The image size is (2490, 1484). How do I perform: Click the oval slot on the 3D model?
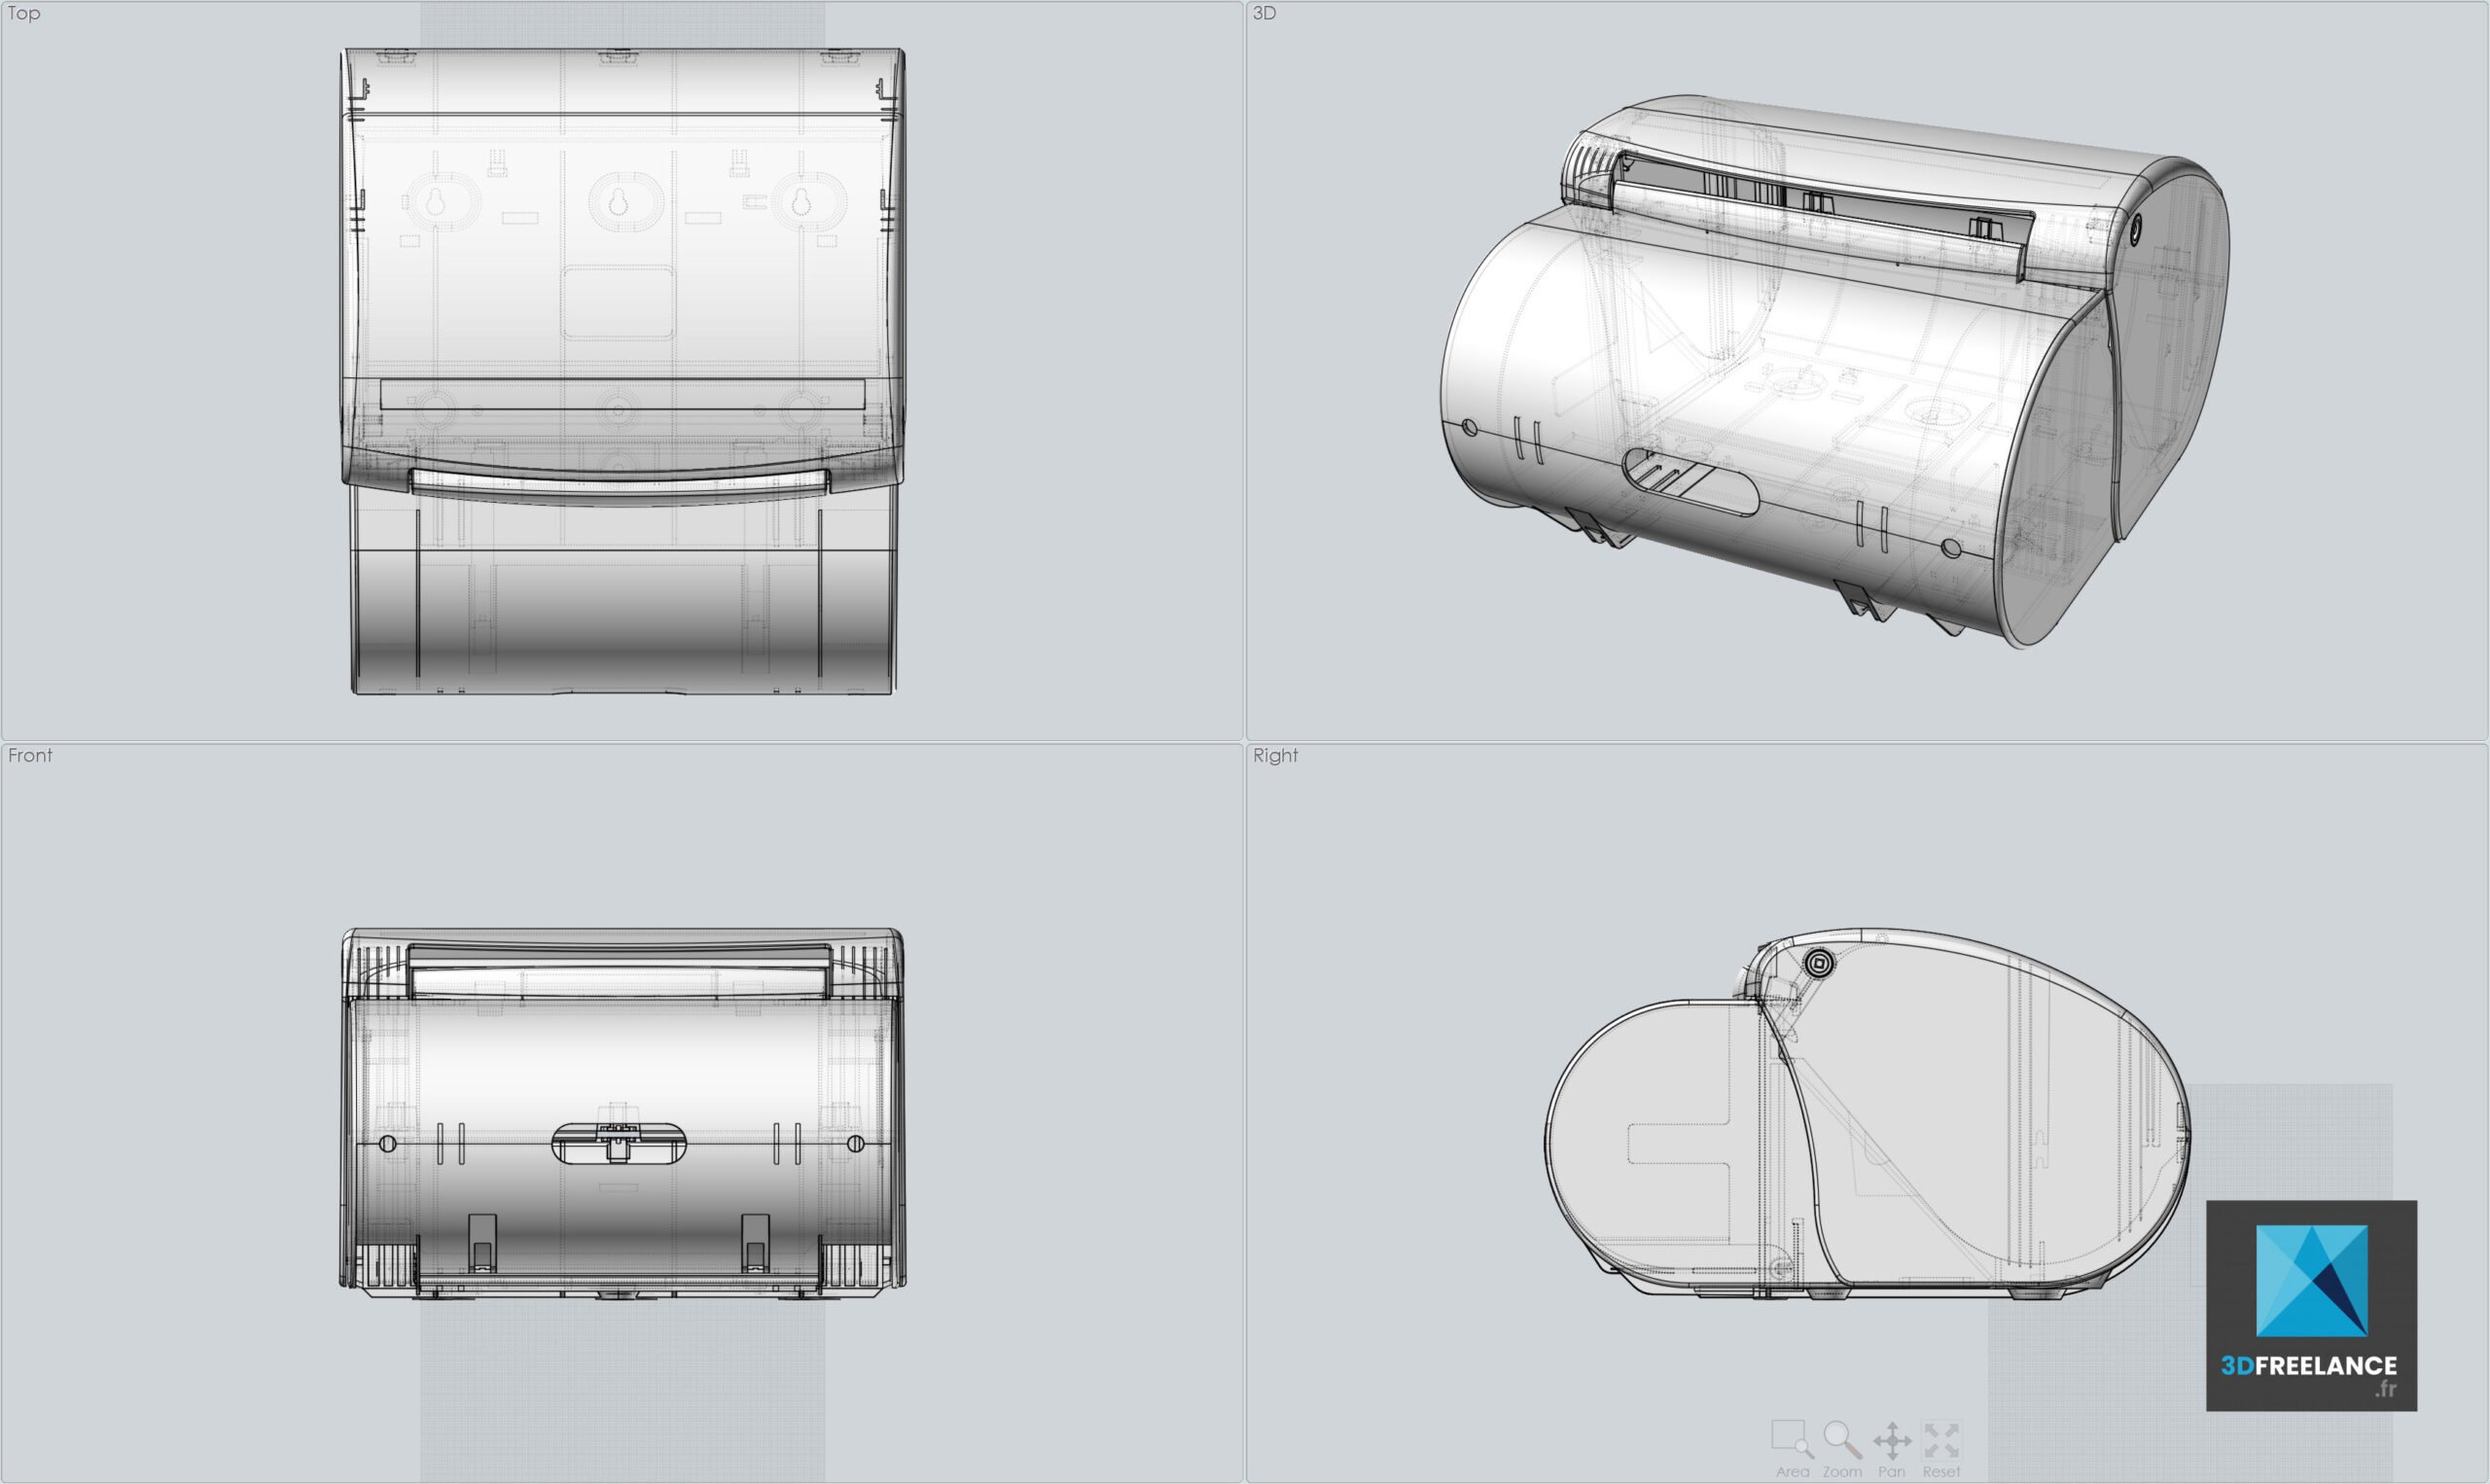point(1690,482)
